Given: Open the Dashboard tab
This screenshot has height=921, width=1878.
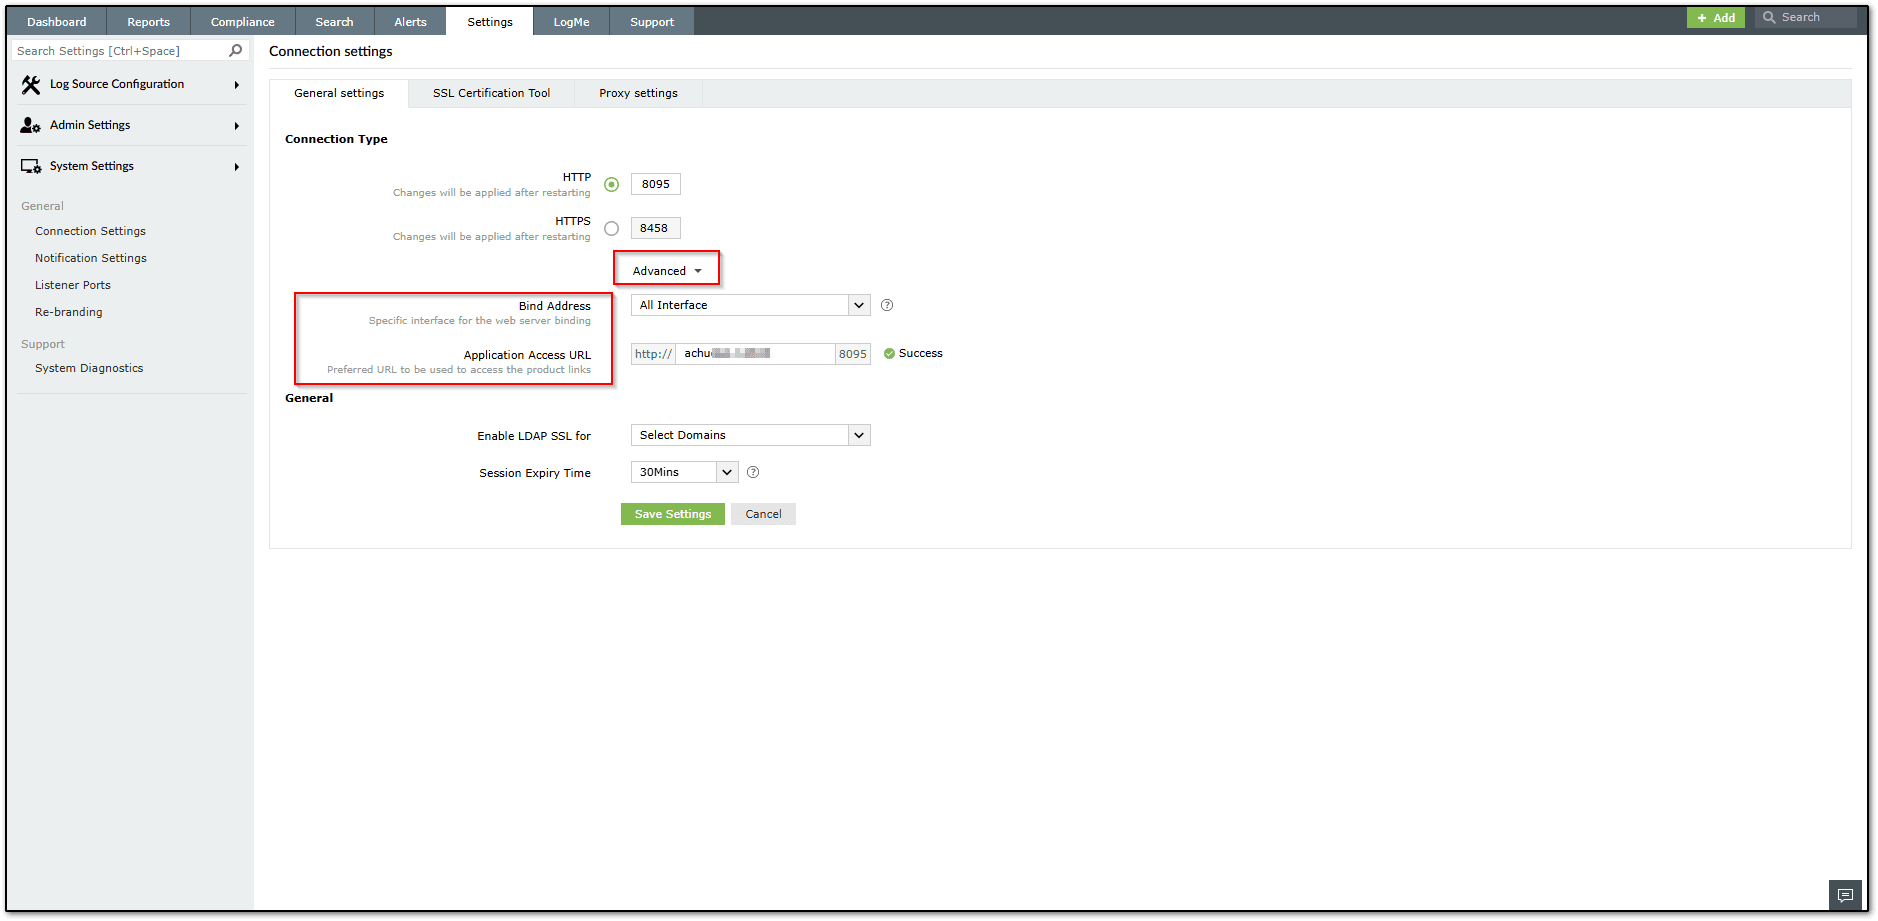Looking at the screenshot, I should coord(57,22).
